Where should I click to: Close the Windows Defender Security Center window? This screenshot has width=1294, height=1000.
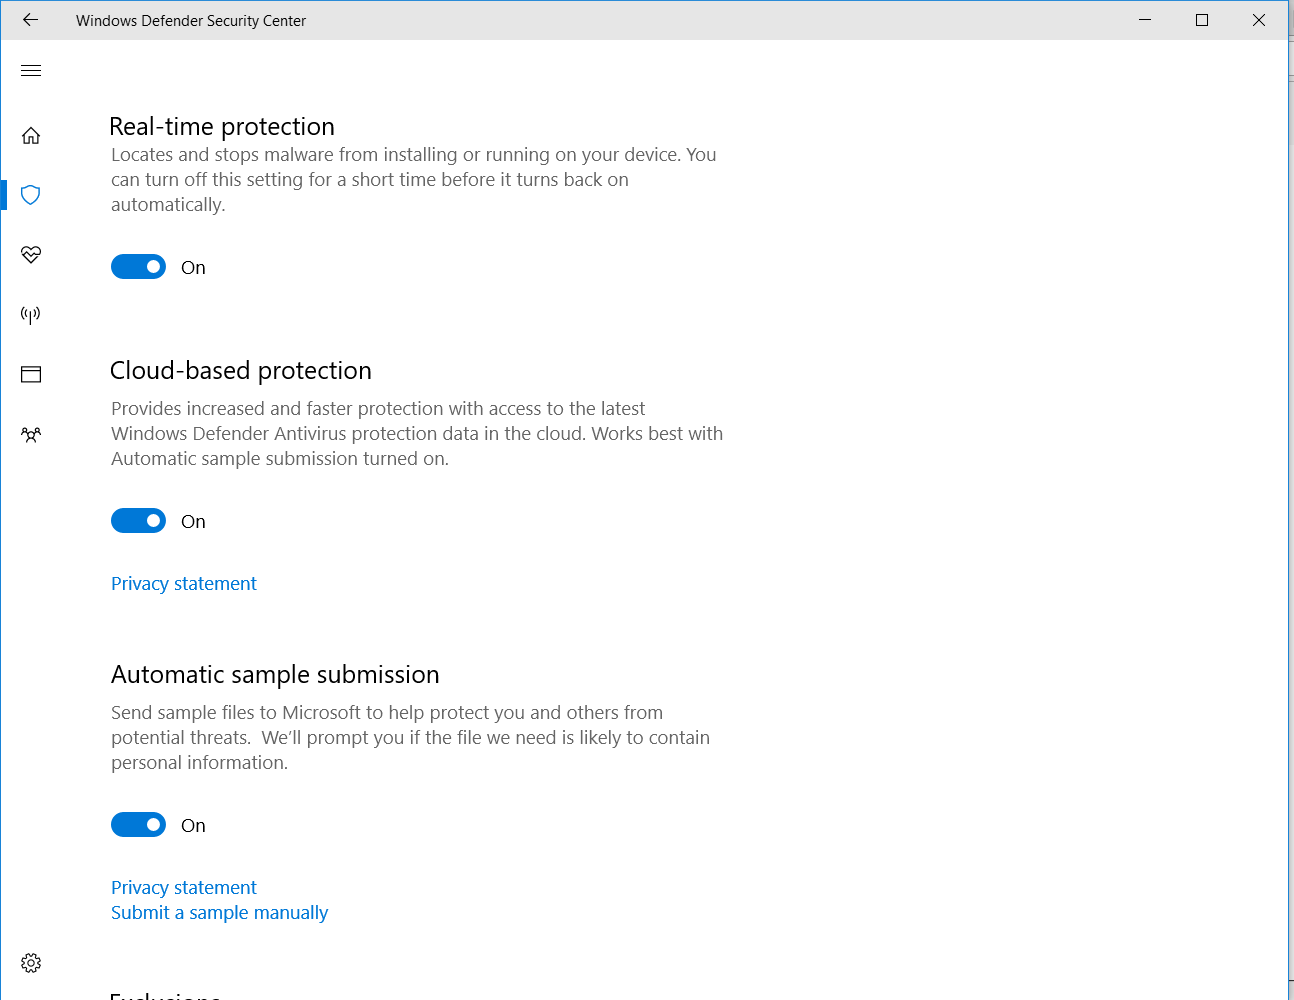pyautogui.click(x=1259, y=20)
